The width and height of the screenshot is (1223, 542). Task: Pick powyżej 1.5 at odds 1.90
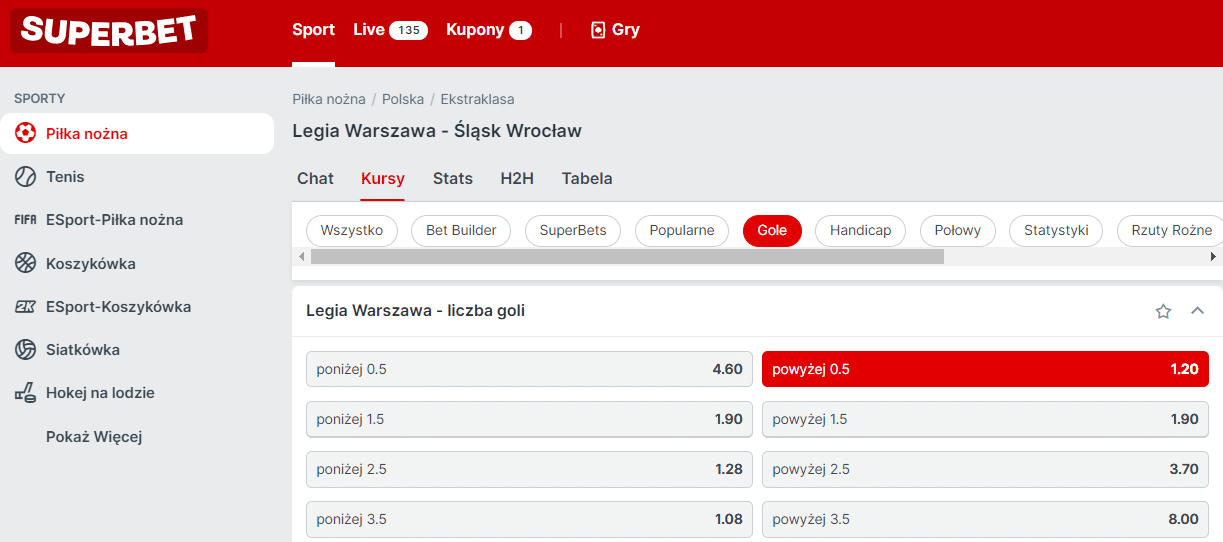(985, 419)
